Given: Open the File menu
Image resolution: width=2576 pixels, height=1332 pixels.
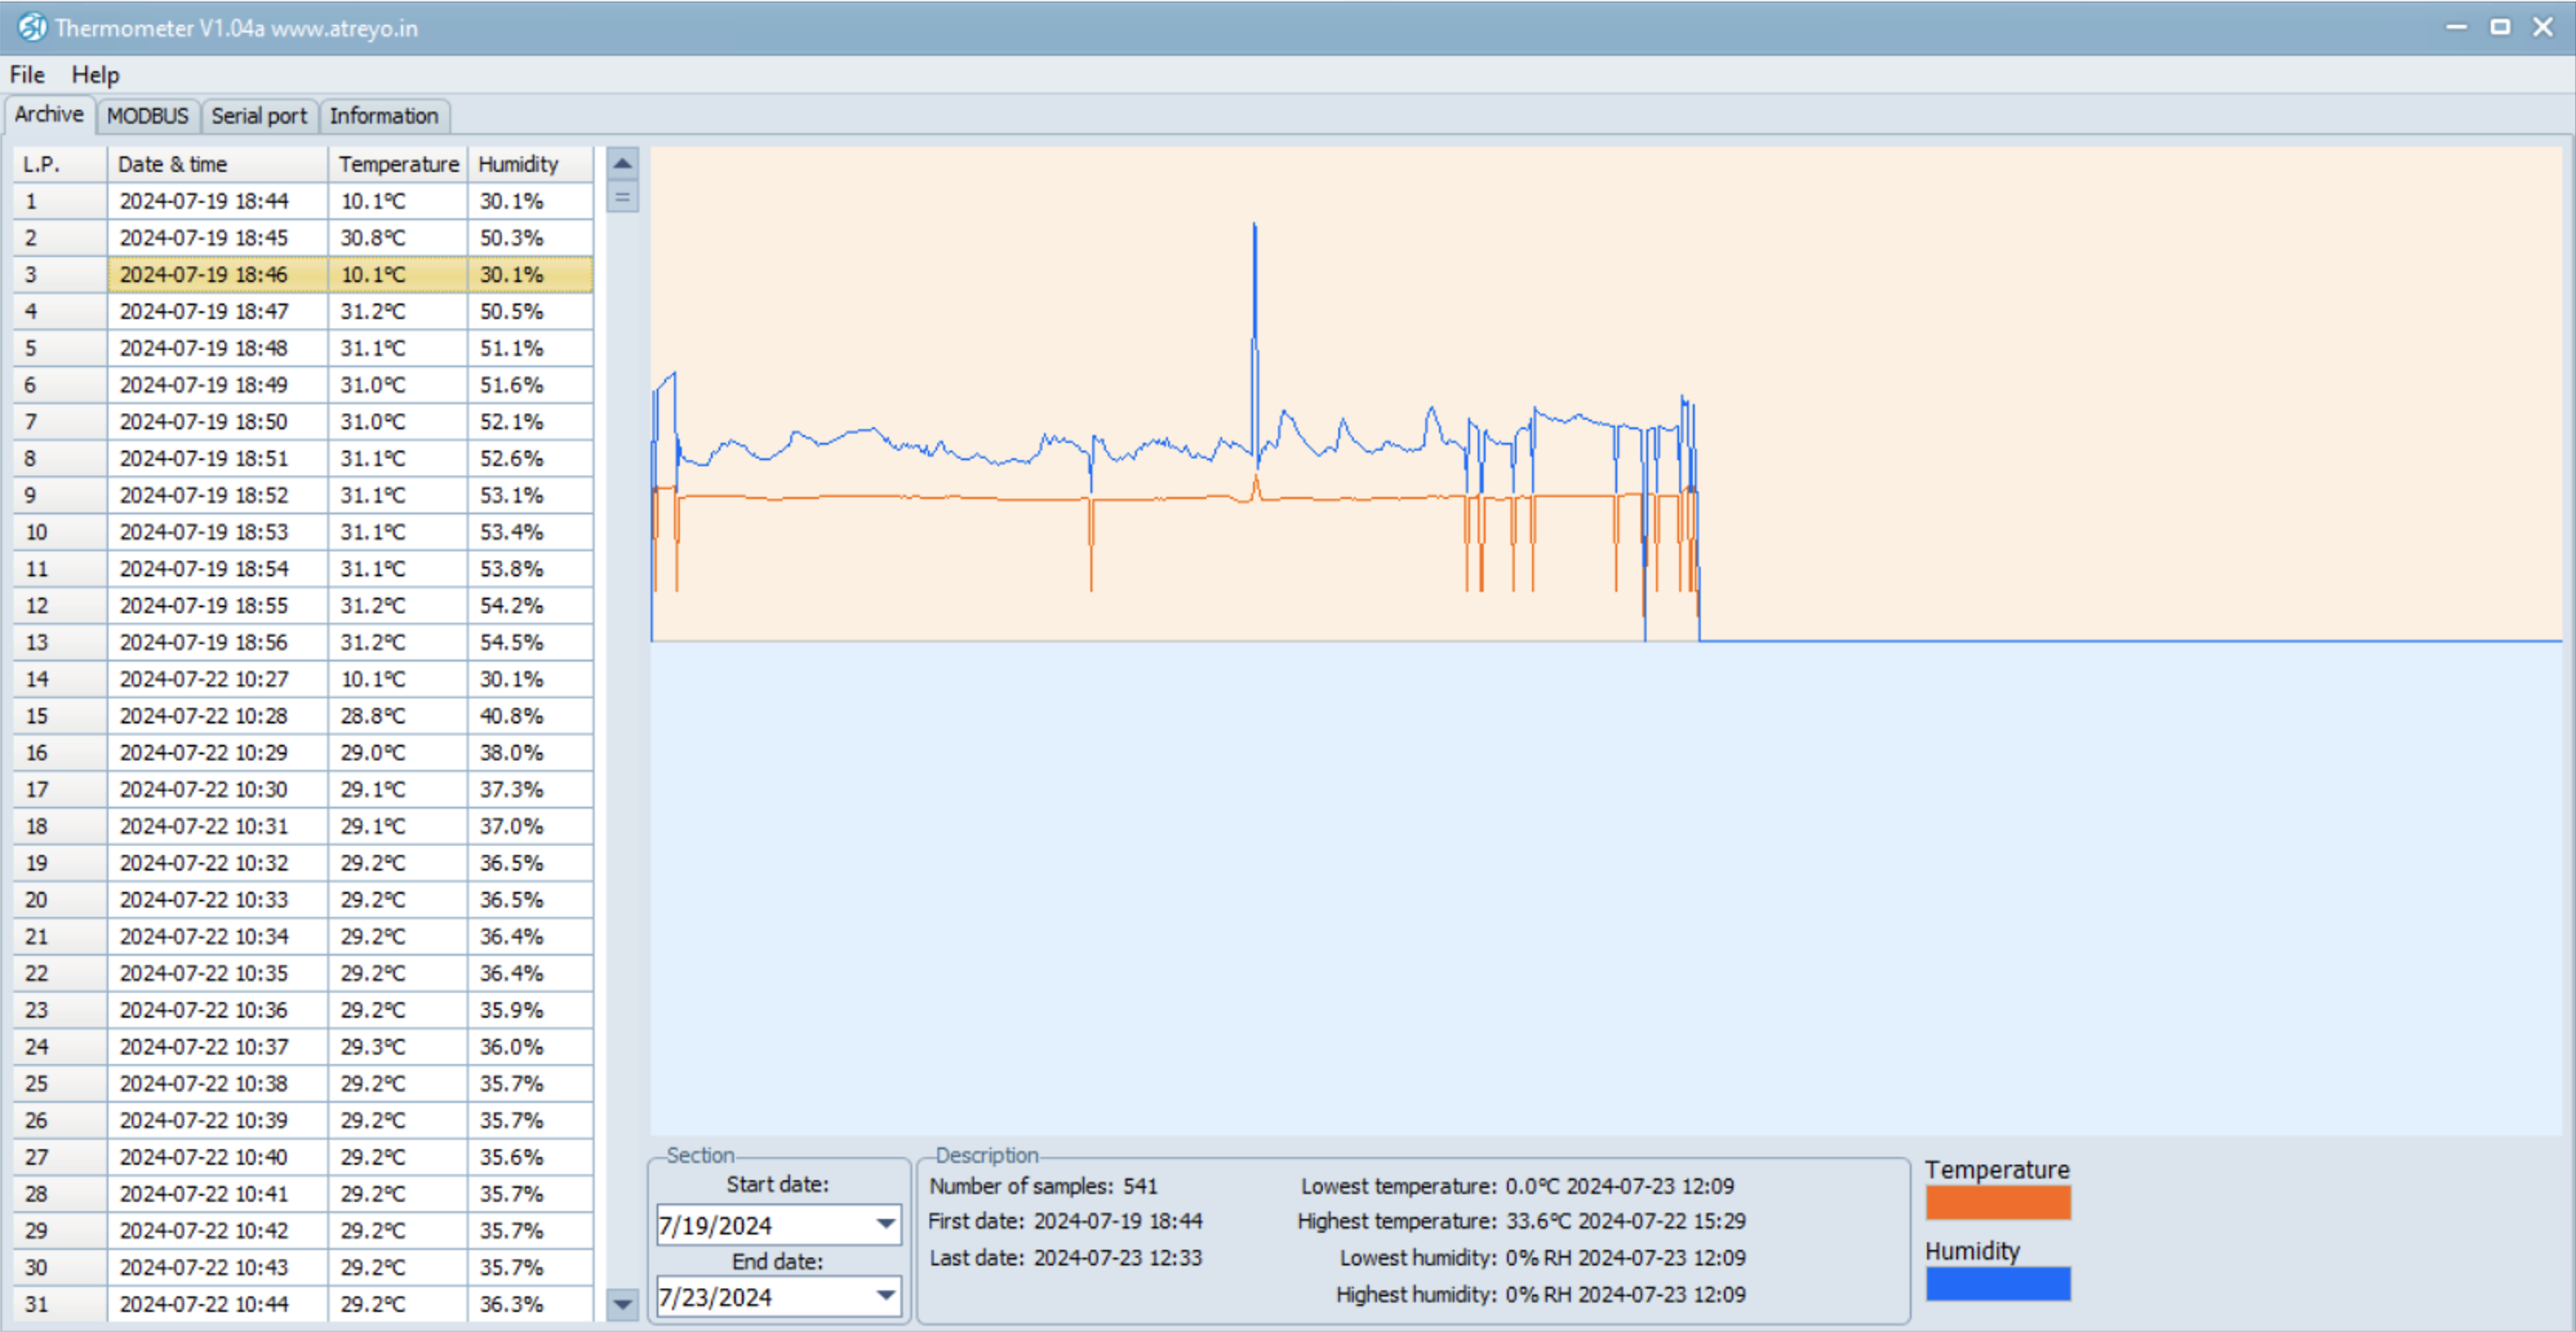Looking at the screenshot, I should tap(27, 75).
